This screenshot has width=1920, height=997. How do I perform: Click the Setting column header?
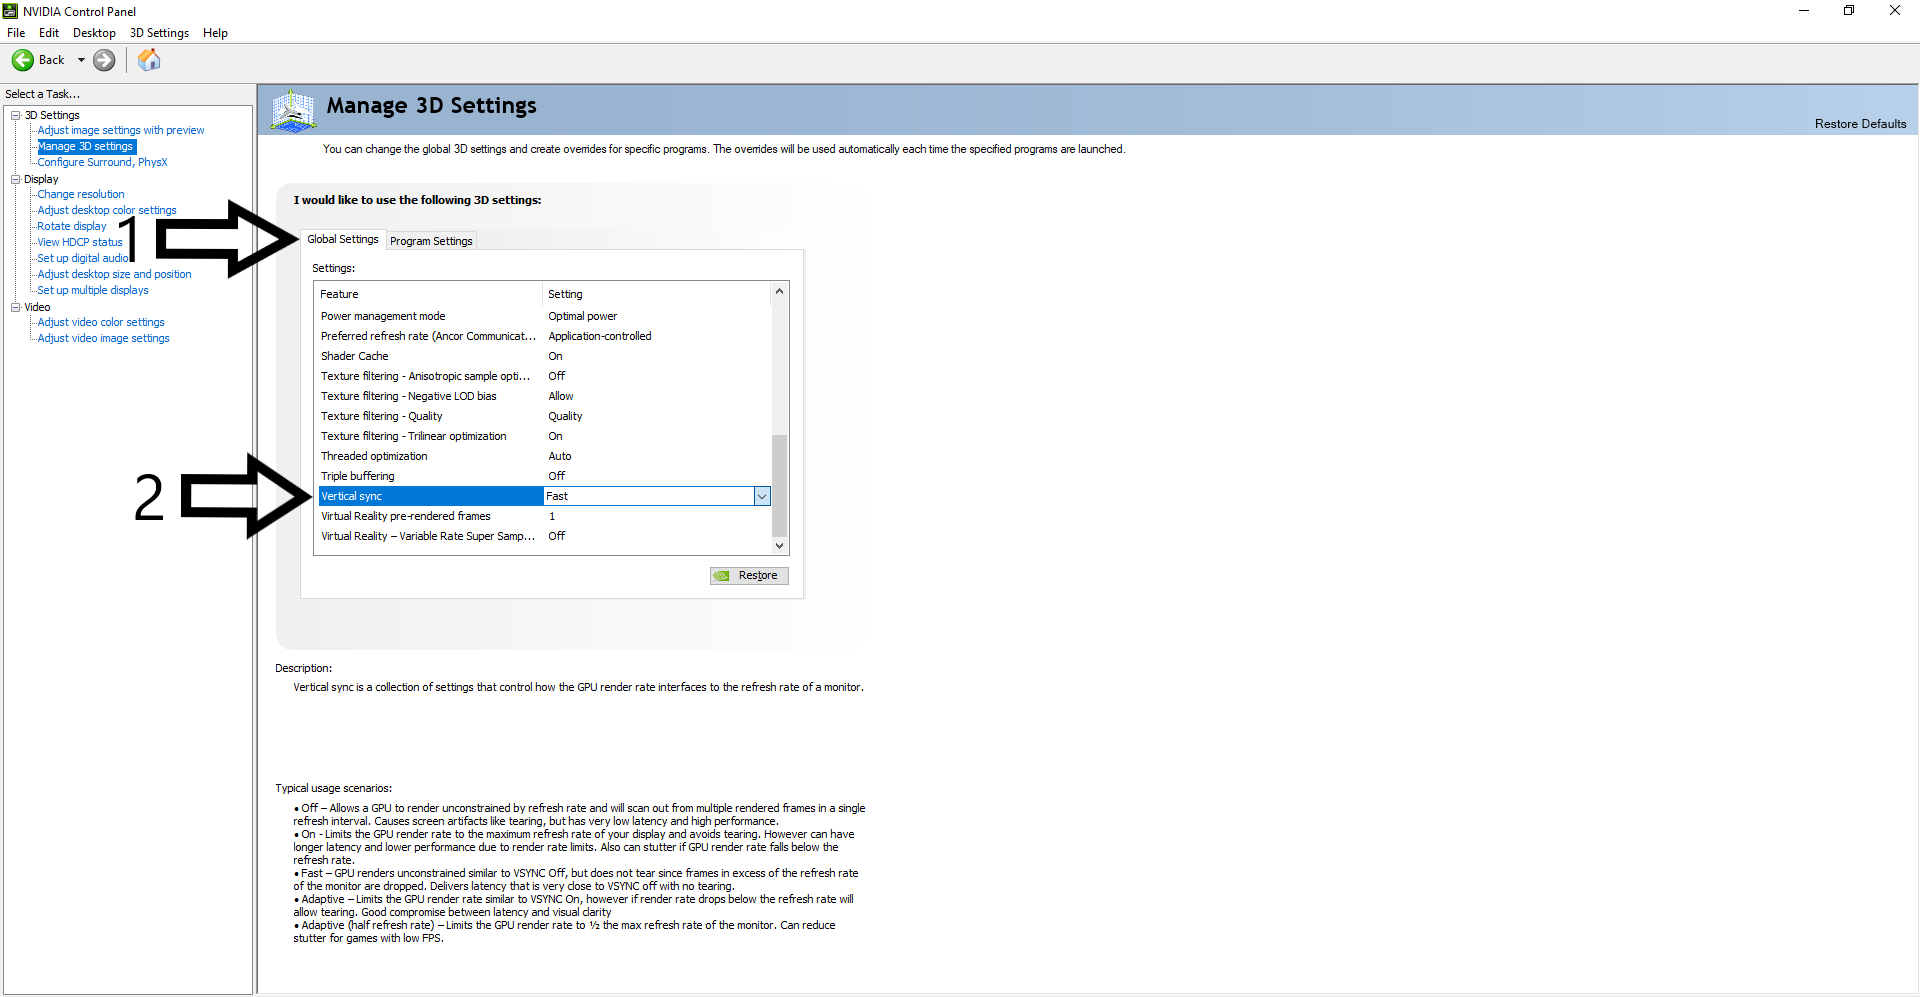[x=657, y=294]
